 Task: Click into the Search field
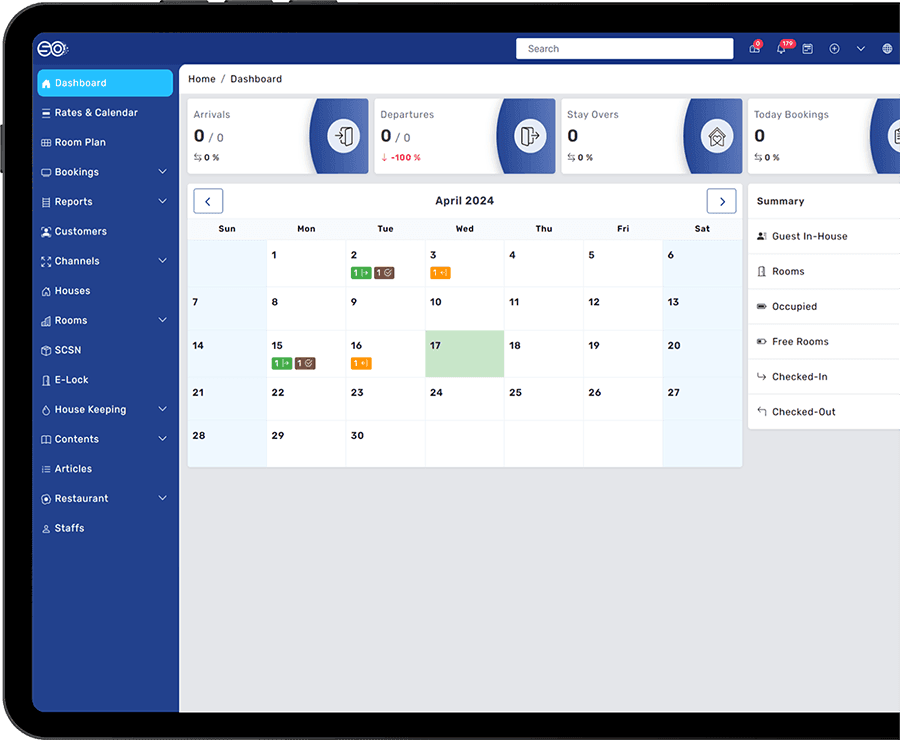click(624, 49)
